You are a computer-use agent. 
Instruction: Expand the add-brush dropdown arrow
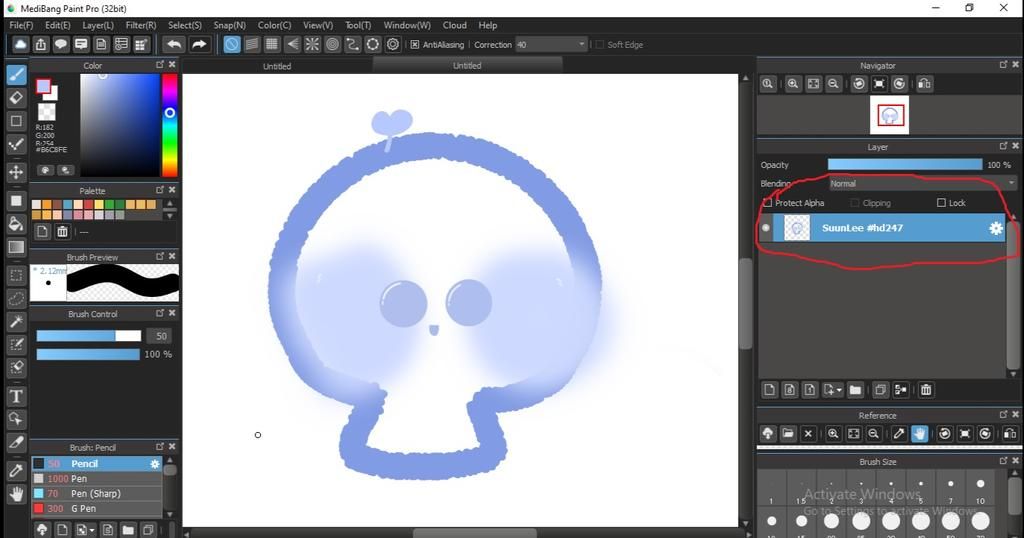pyautogui.click(x=92, y=530)
